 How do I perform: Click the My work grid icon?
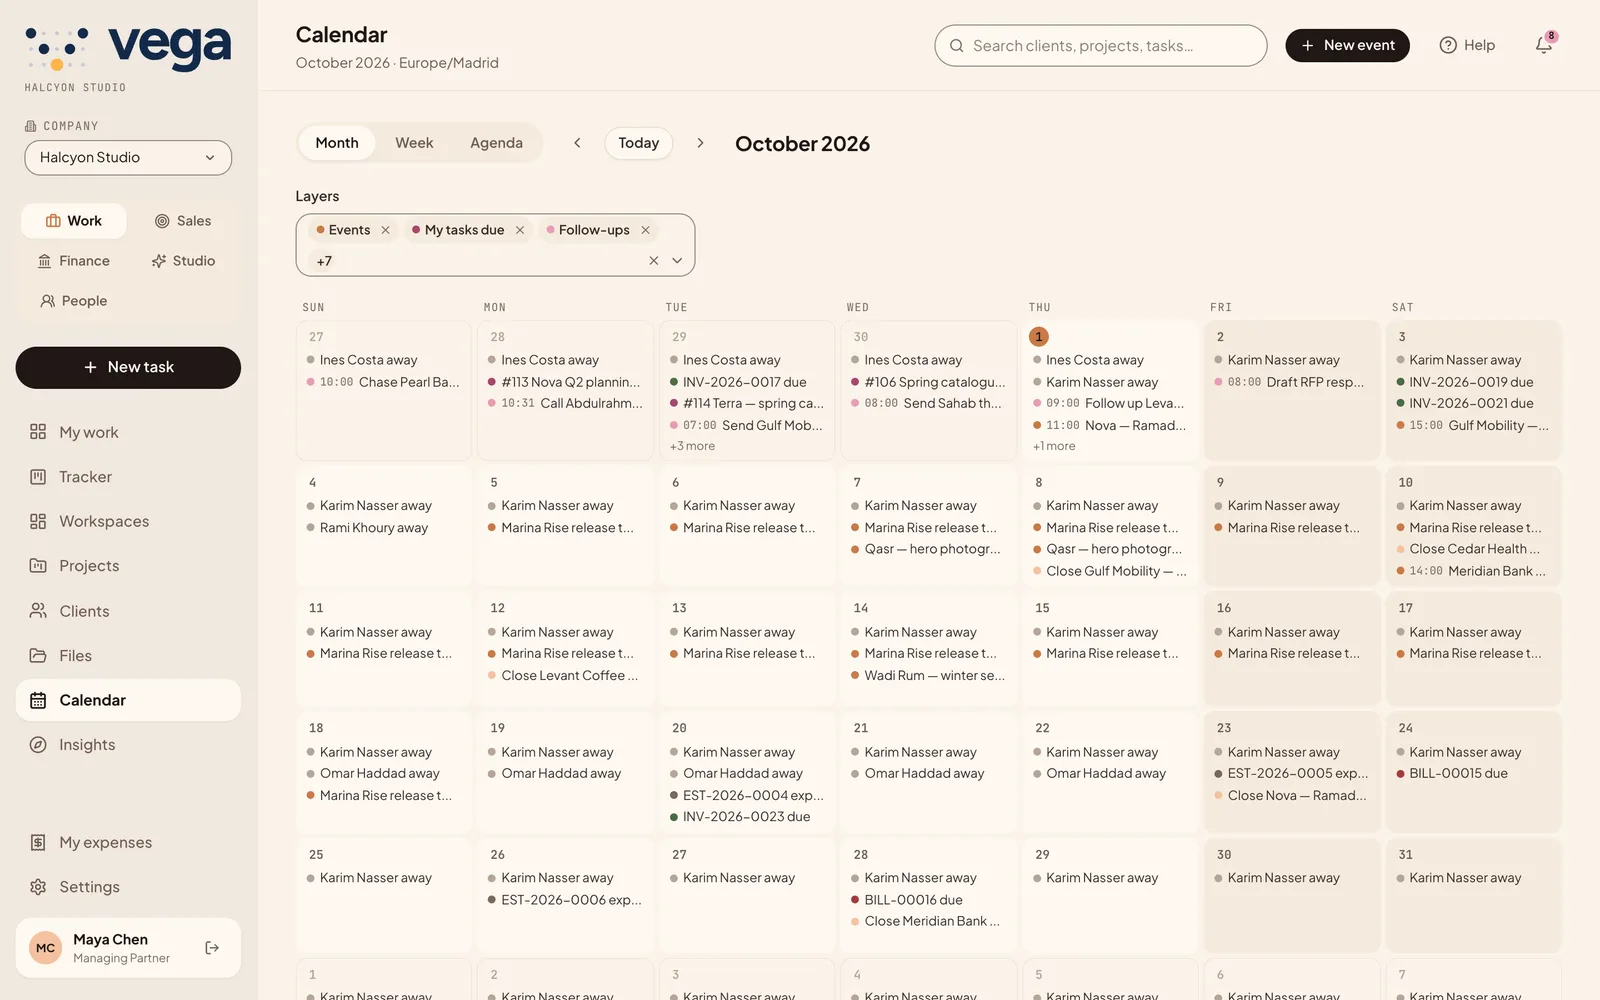tap(38, 432)
